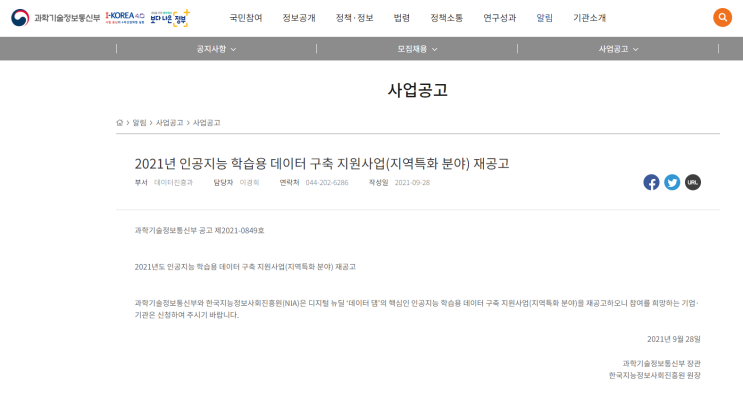Follow the 알림 breadcrumb link
Viewport: 743px width, 399px height.
(x=139, y=123)
